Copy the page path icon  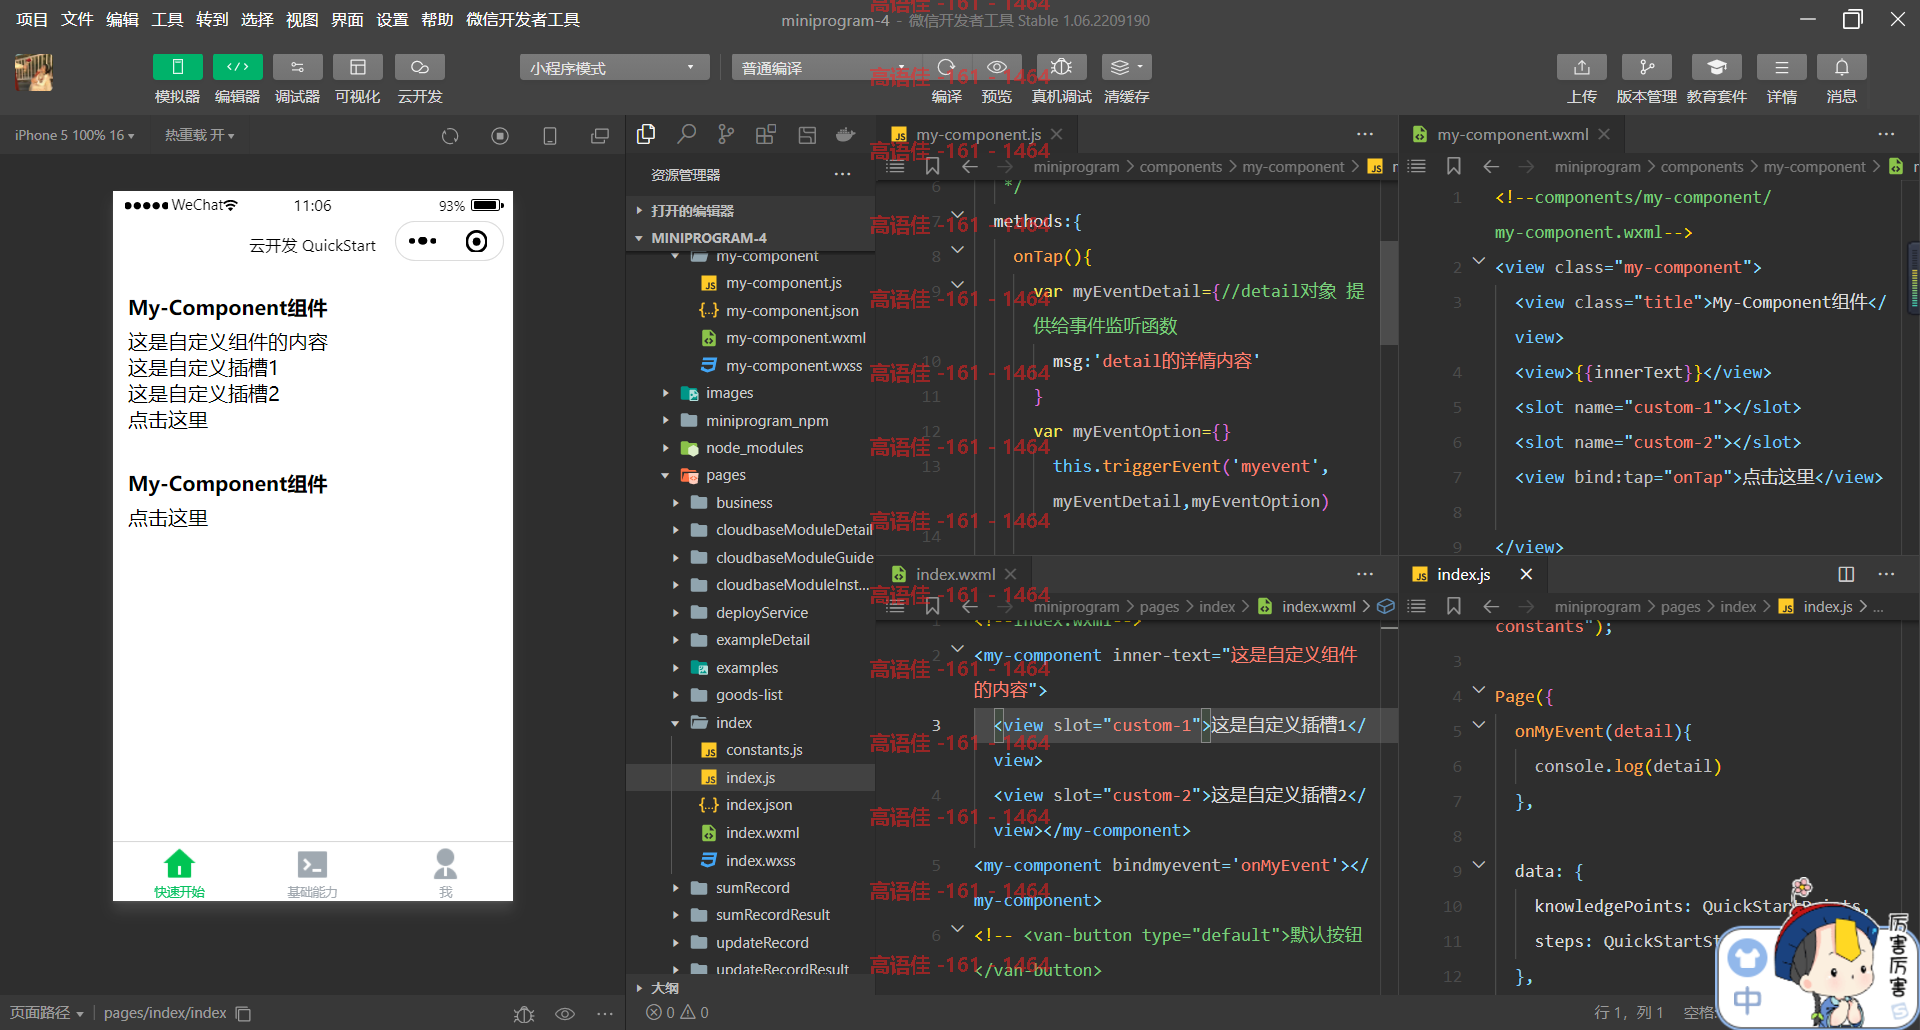243,1013
